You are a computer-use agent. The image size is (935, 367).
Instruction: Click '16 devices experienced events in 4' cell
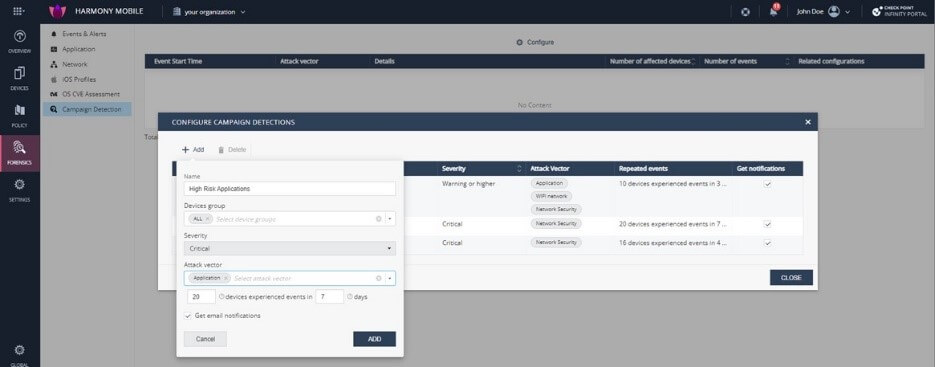point(672,242)
